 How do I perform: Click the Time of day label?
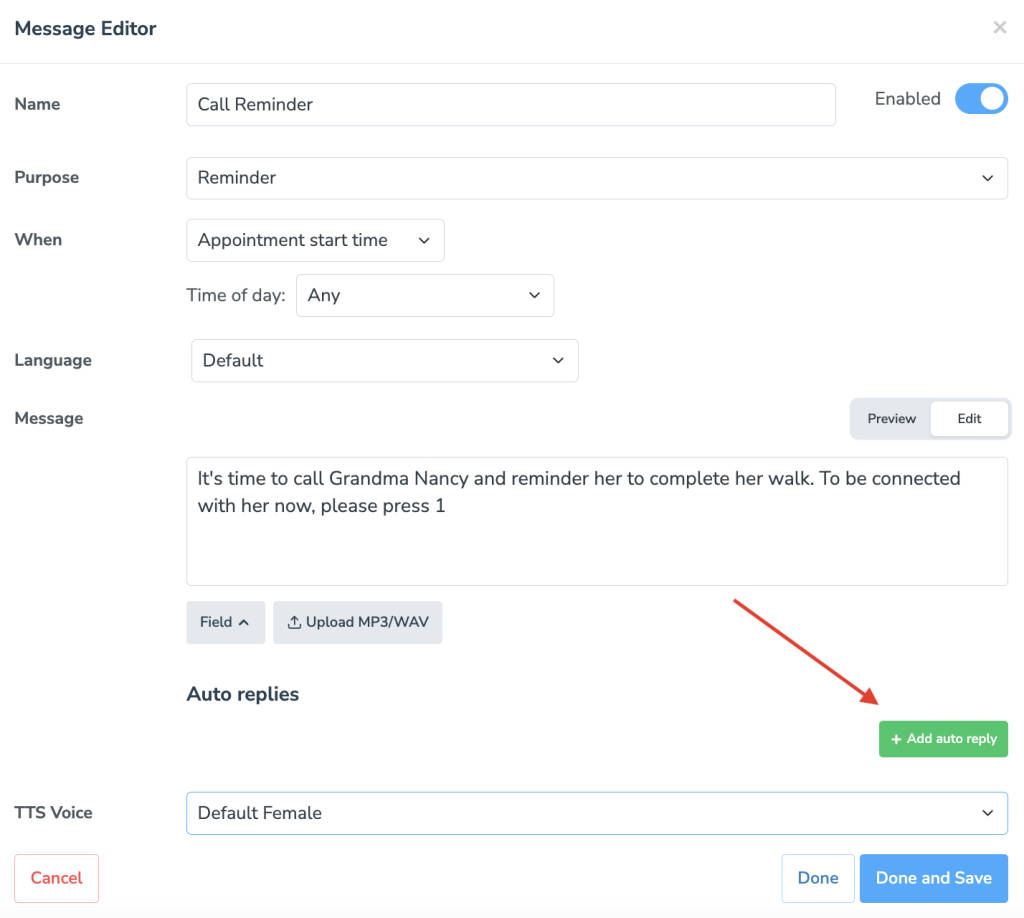(x=236, y=296)
